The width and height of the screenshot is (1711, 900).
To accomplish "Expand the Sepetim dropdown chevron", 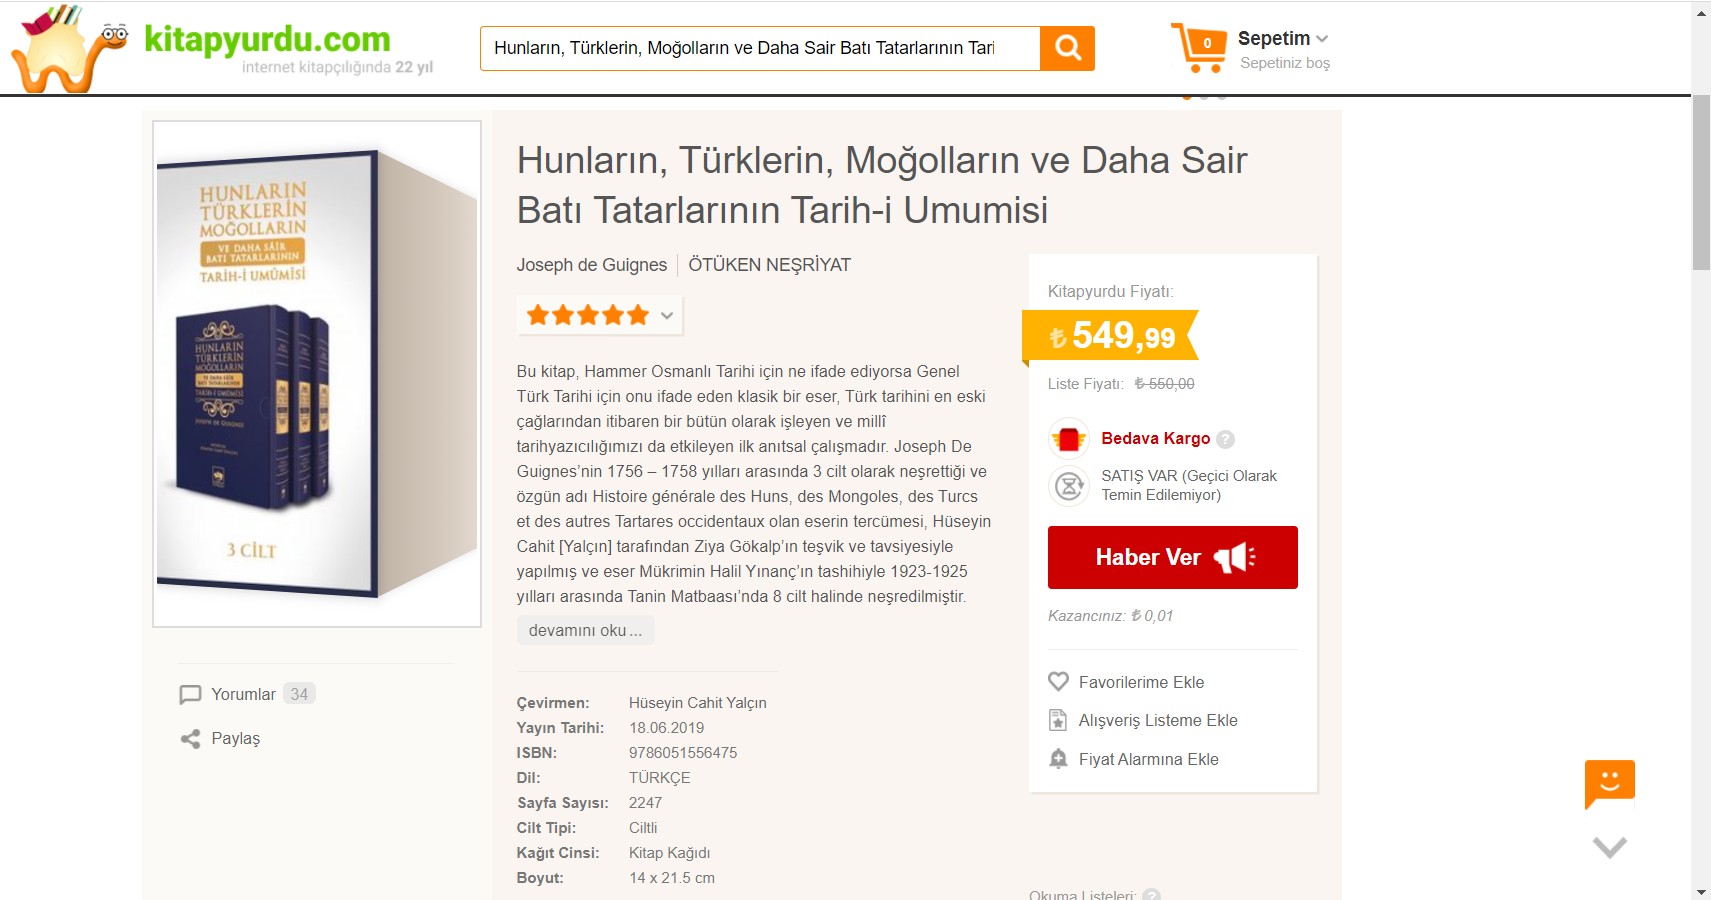I will point(1322,39).
